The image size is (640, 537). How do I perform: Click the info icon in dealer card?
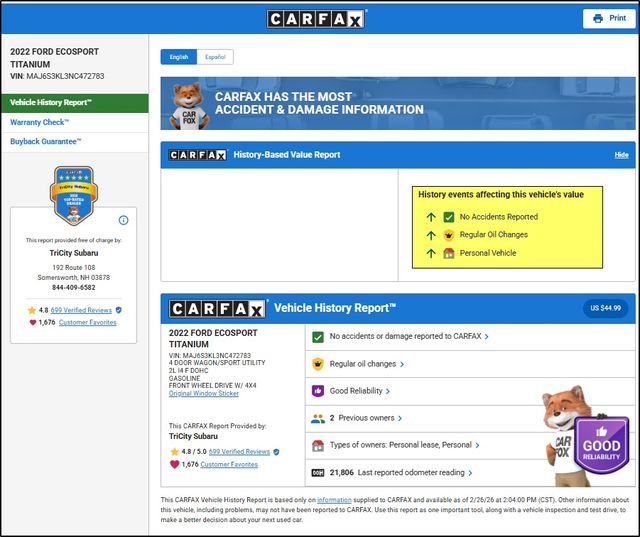(x=123, y=220)
